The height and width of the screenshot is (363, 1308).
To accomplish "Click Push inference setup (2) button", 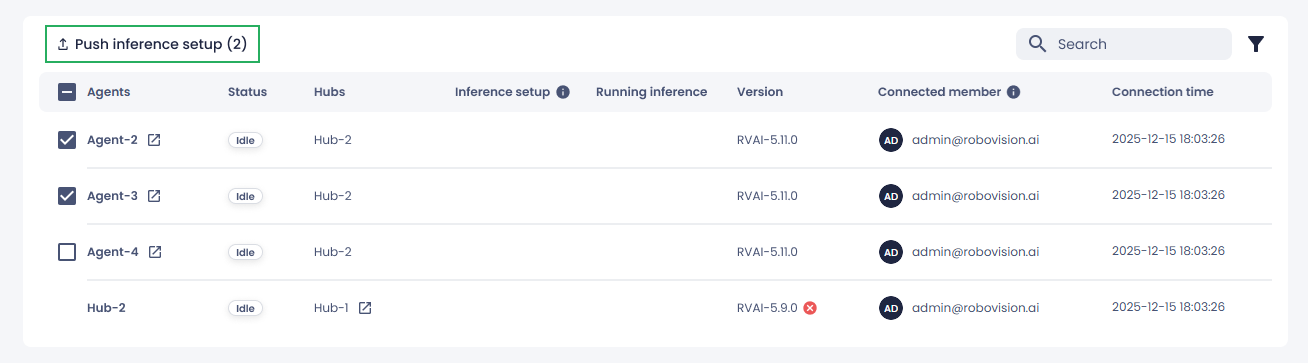I will pos(152,44).
